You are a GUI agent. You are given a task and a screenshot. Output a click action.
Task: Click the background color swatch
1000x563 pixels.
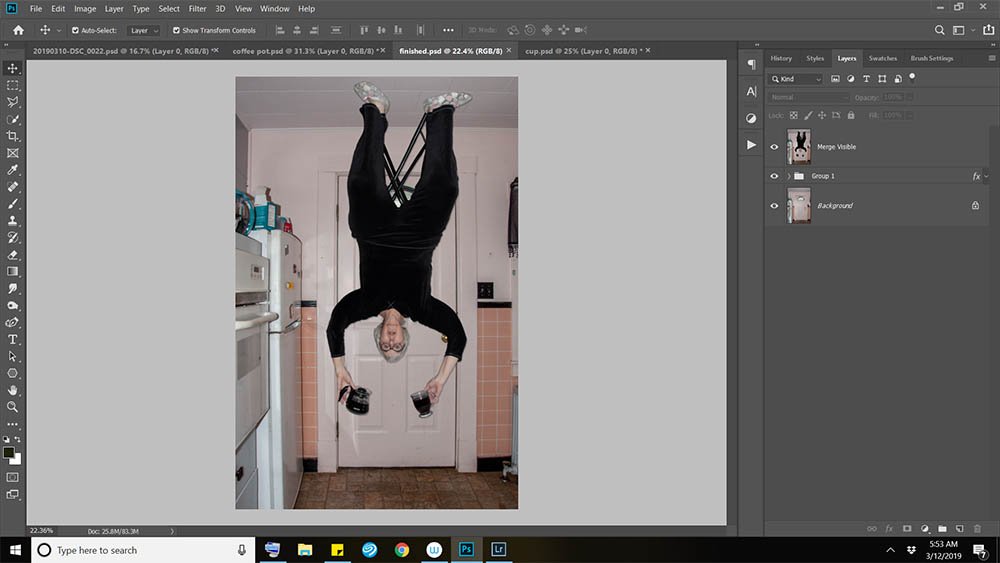(x=17, y=460)
